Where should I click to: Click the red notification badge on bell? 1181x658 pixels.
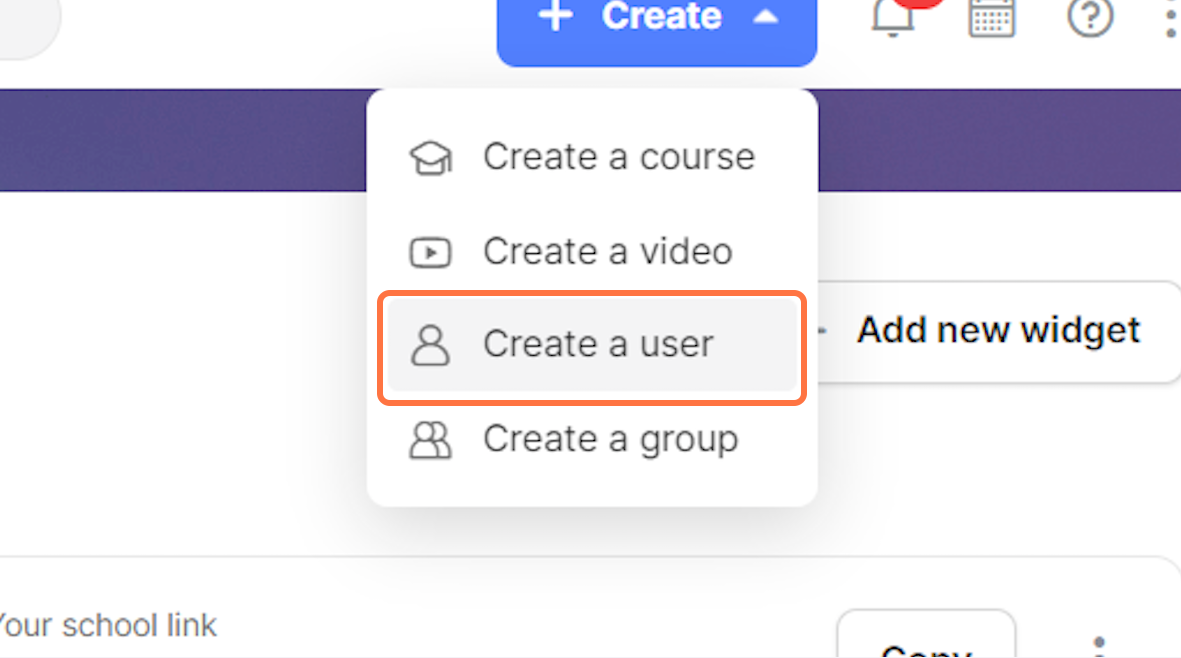(x=919, y=4)
